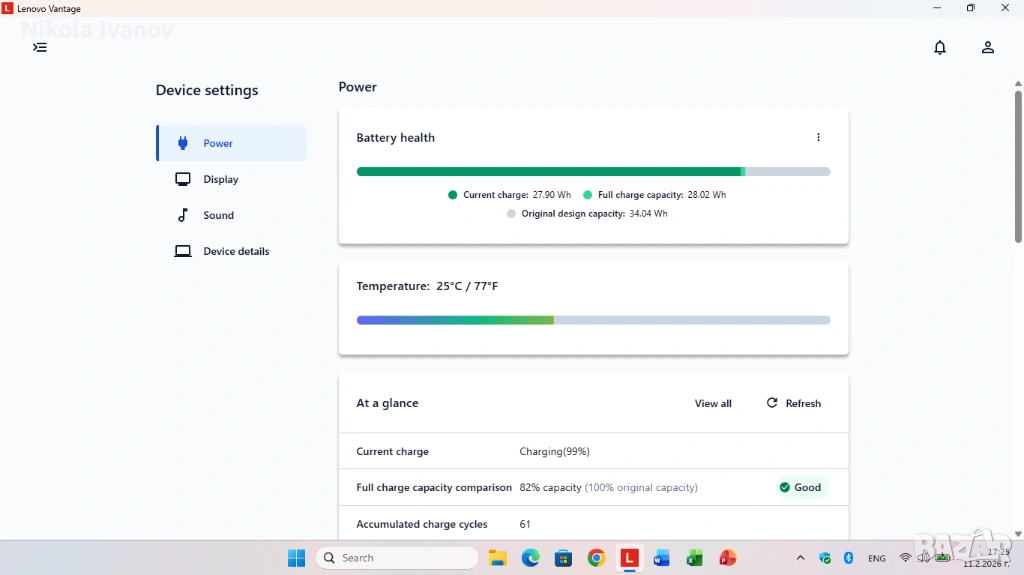
Task: Click the View all link
Action: click(713, 403)
